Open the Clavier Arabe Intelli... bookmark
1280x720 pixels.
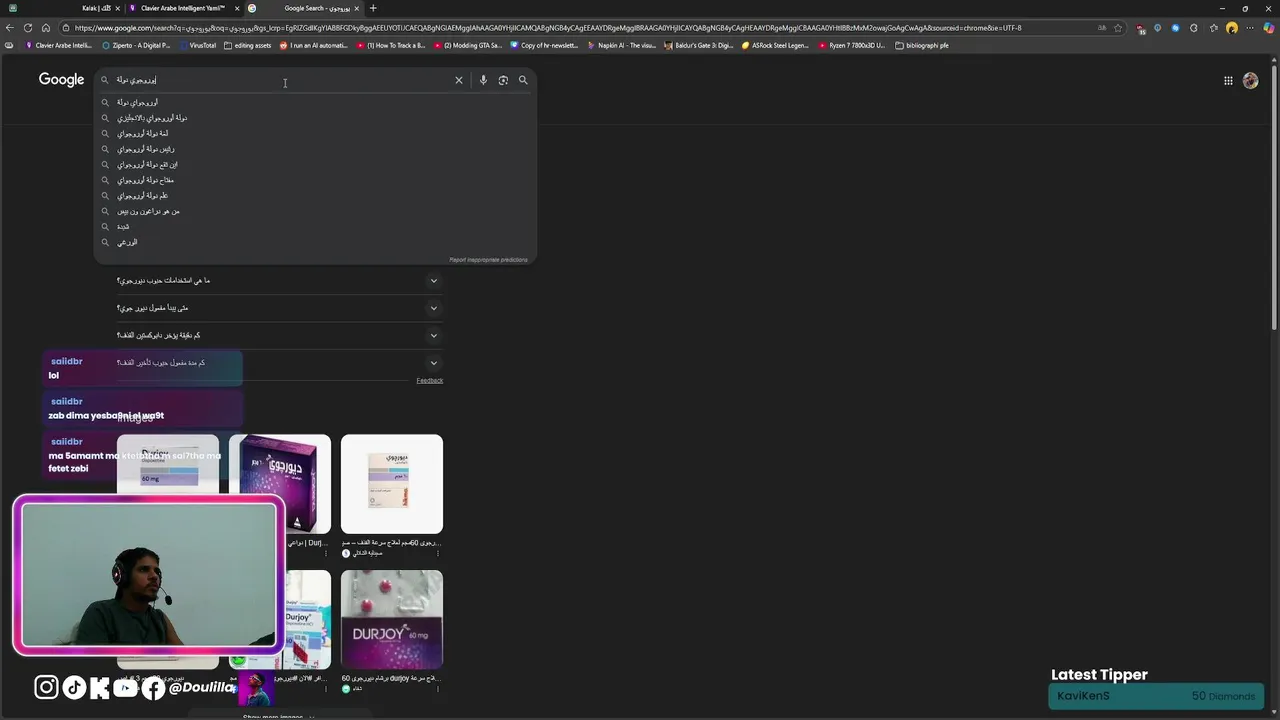click(60, 45)
